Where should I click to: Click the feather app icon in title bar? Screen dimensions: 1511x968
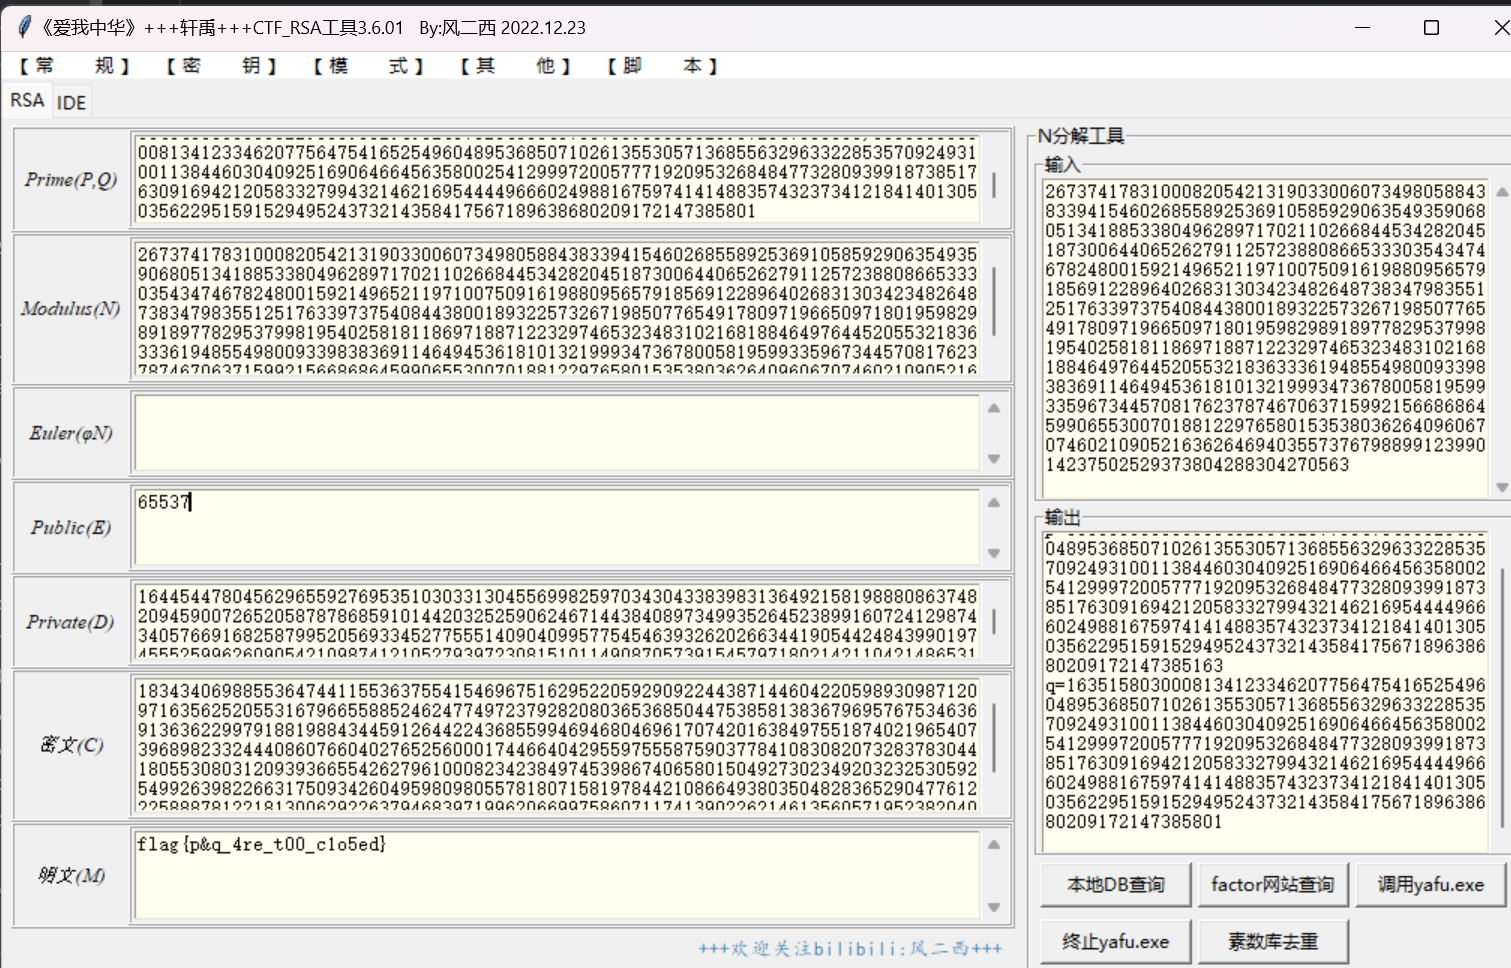[x=24, y=27]
